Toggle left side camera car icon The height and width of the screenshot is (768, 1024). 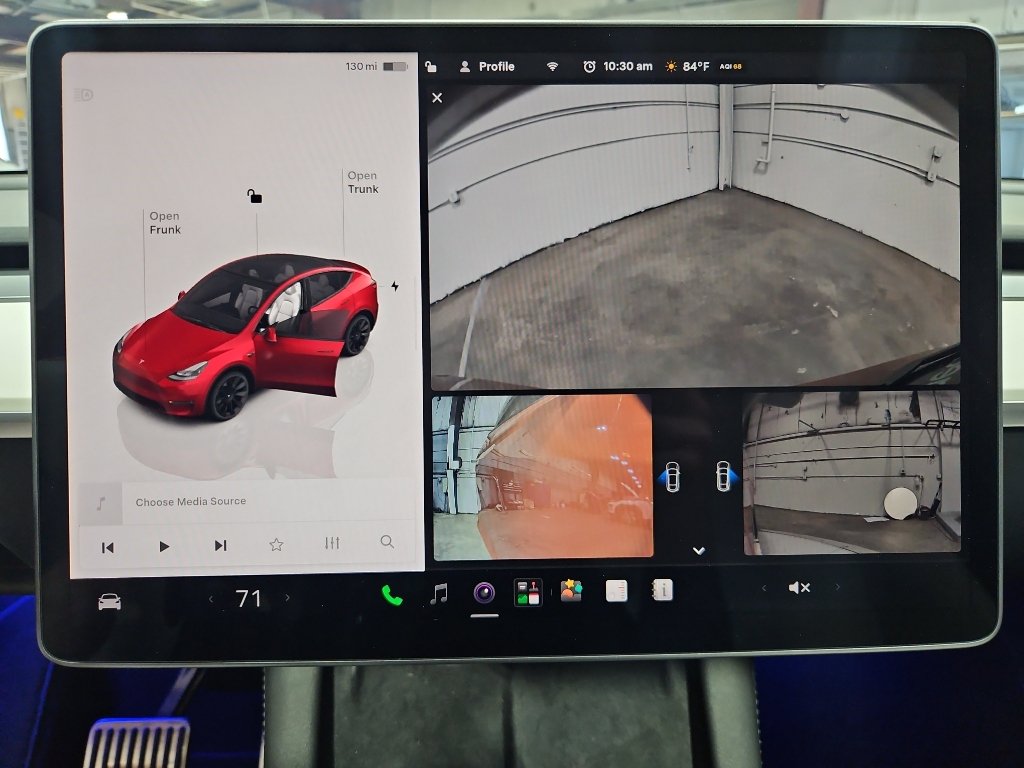(x=671, y=477)
